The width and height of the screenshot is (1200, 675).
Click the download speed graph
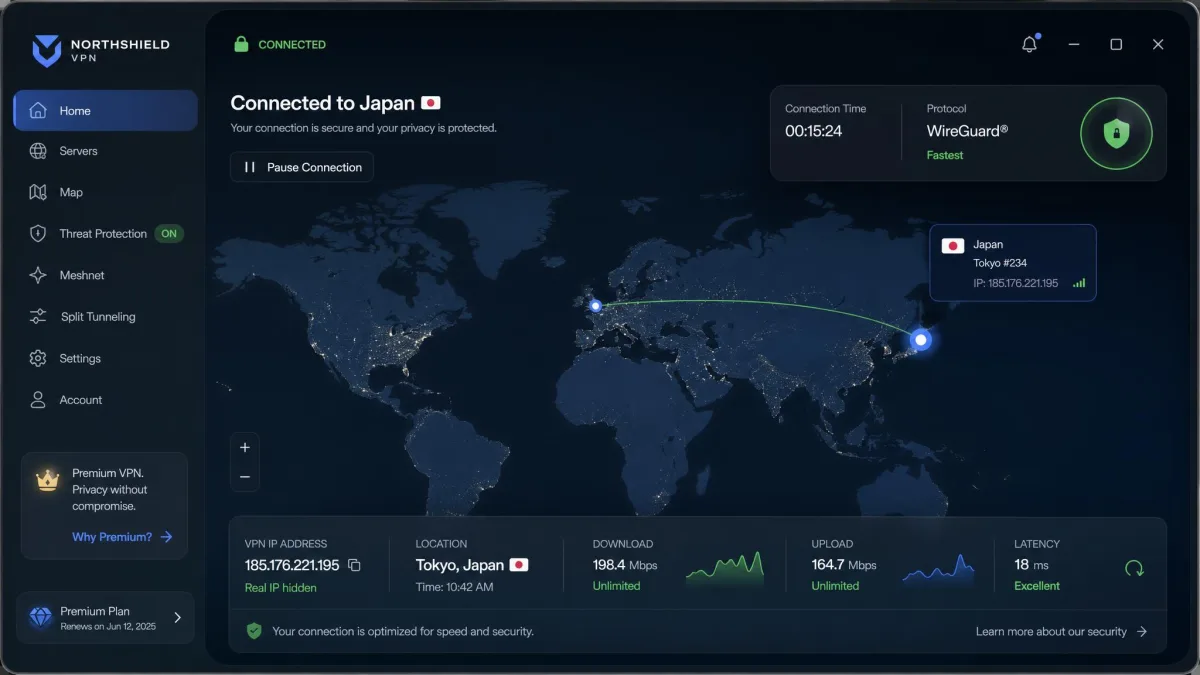coord(725,567)
